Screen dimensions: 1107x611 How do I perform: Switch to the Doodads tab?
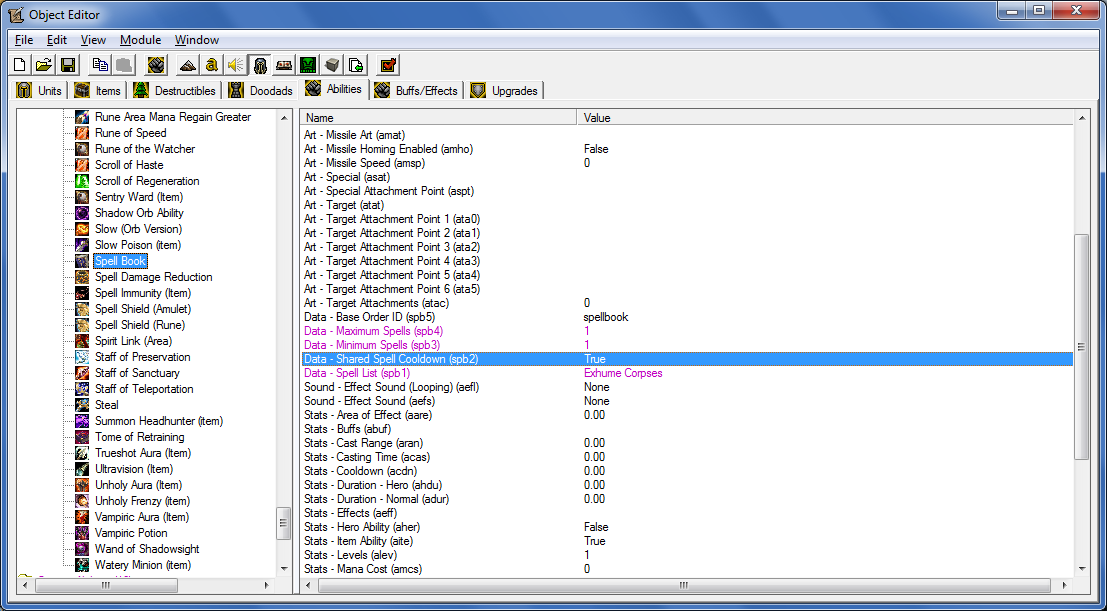pos(262,90)
